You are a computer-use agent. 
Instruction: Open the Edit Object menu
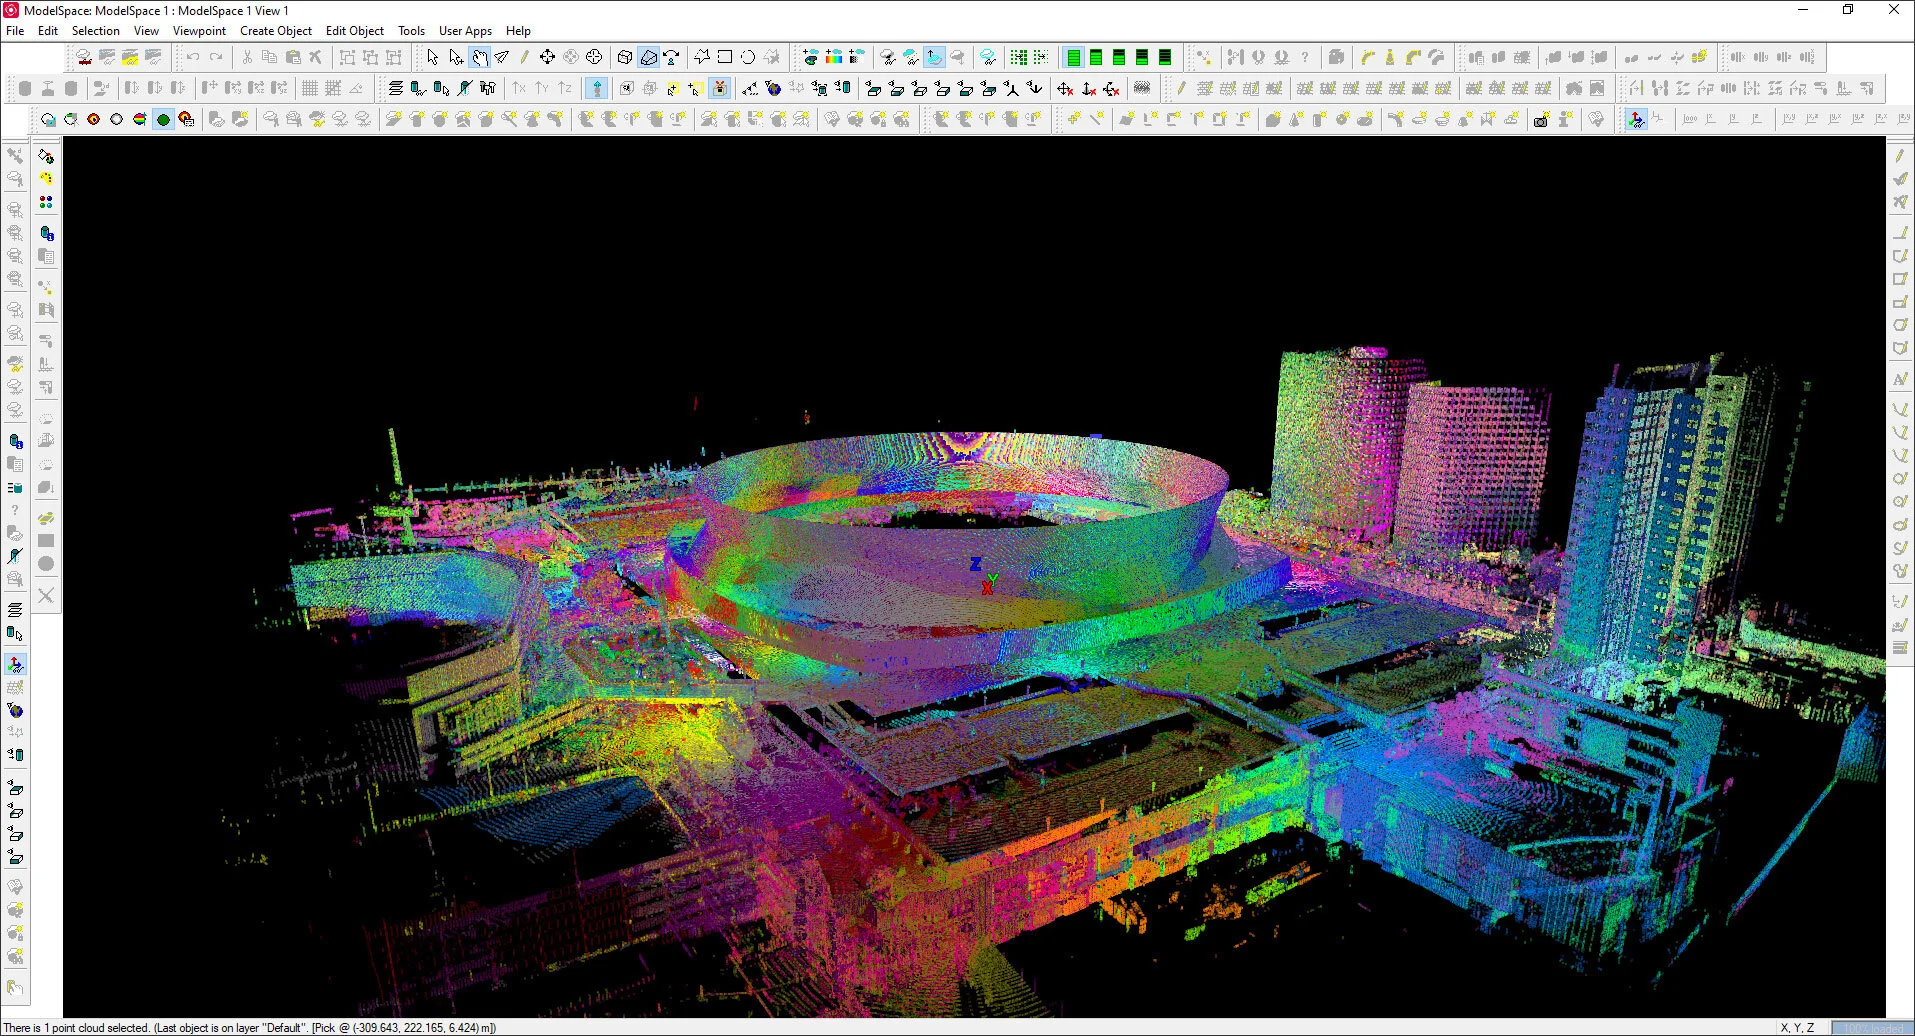pyautogui.click(x=355, y=31)
